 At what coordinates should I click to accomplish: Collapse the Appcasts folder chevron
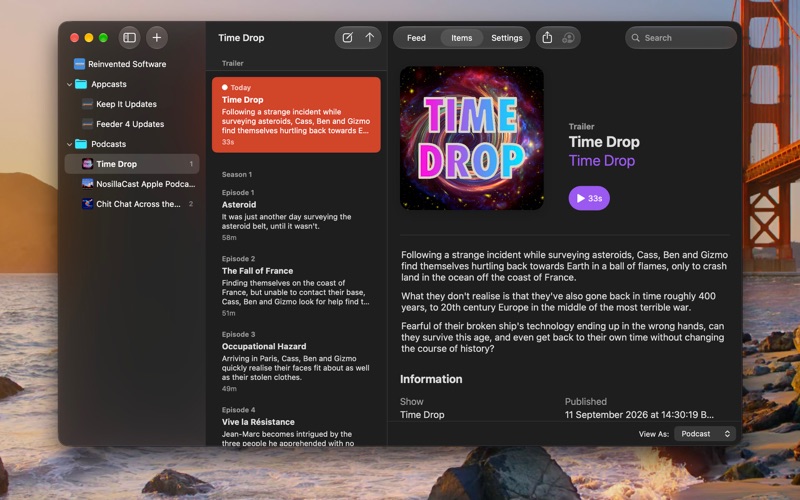pyautogui.click(x=69, y=84)
